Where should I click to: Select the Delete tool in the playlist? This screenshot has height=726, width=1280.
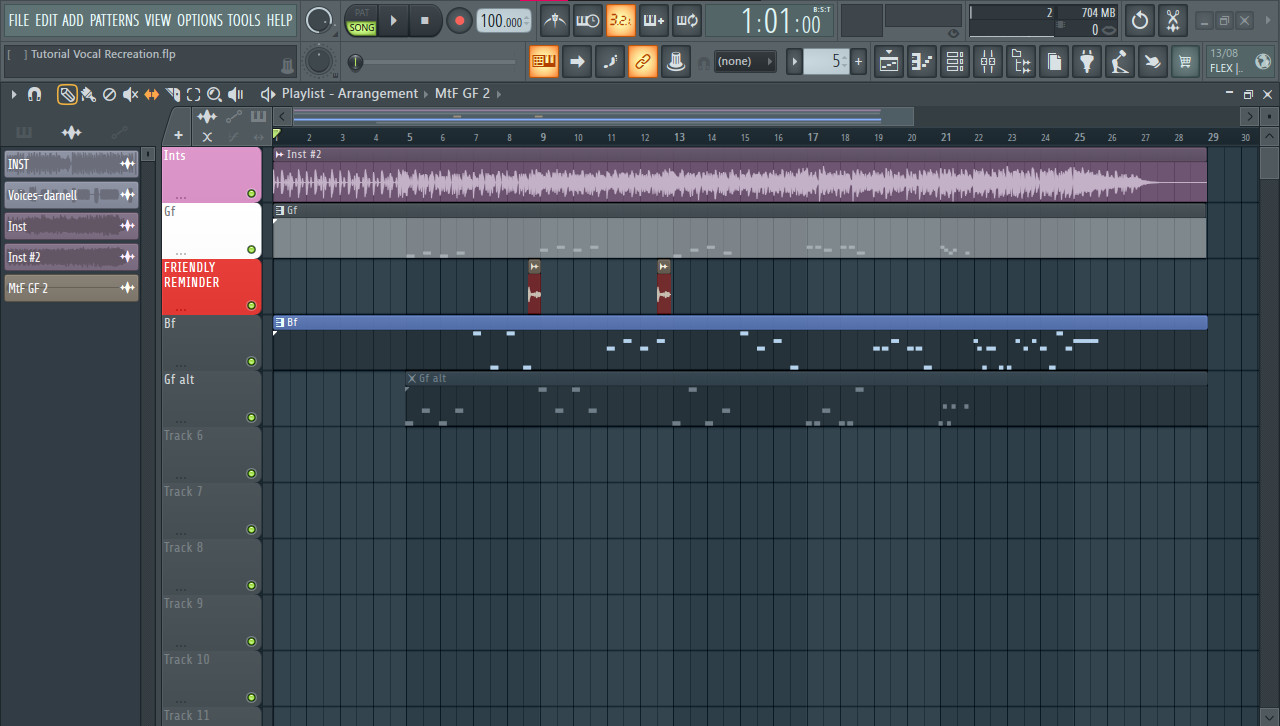[110, 93]
